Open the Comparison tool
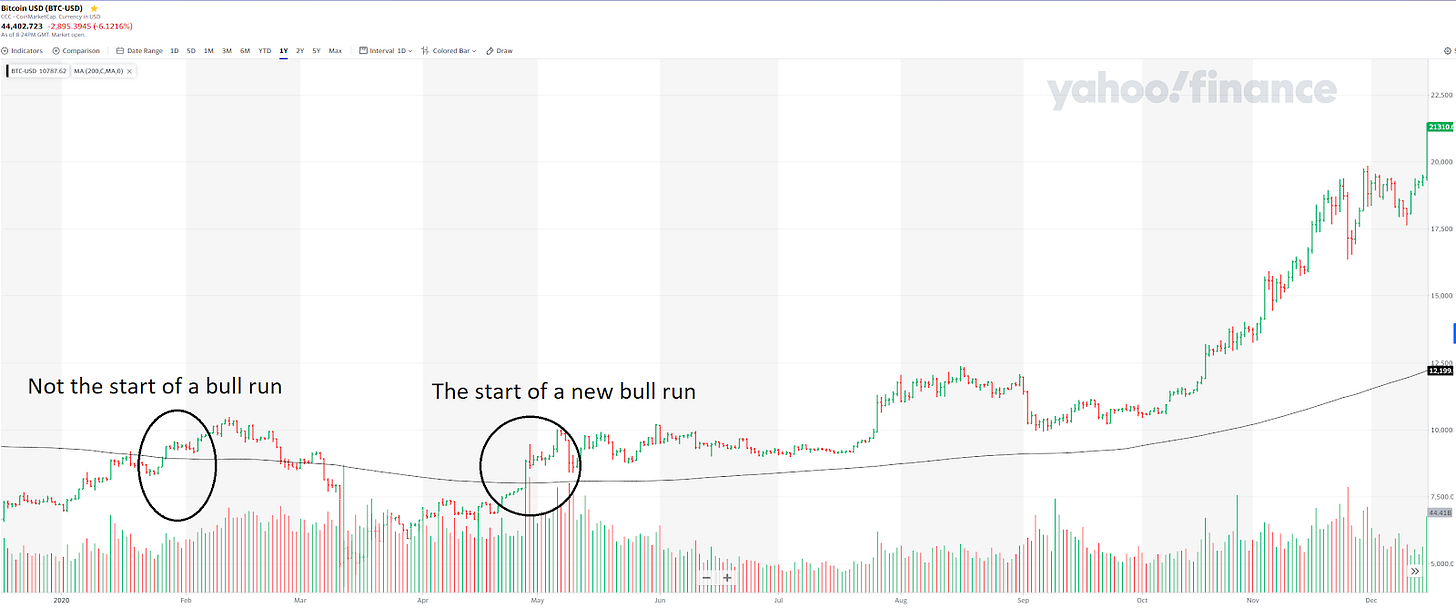This screenshot has width=1456, height=610. 78,50
